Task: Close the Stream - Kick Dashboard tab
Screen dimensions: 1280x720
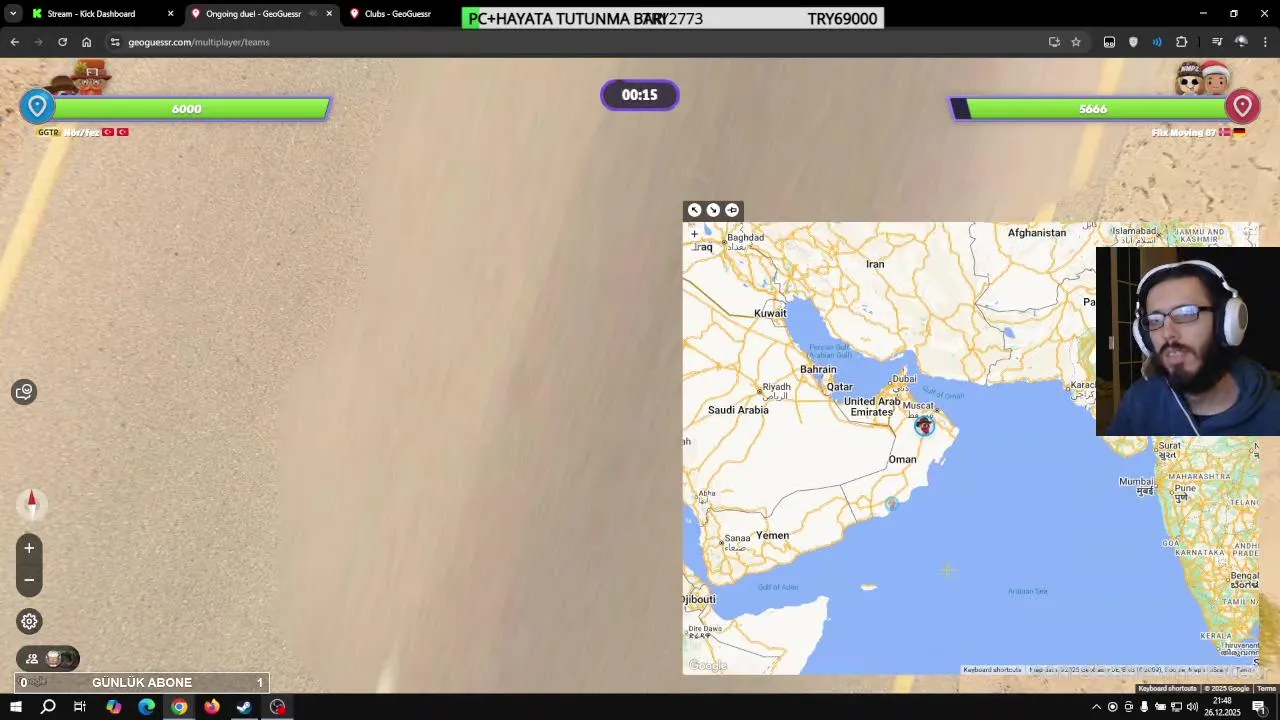Action: click(x=170, y=14)
